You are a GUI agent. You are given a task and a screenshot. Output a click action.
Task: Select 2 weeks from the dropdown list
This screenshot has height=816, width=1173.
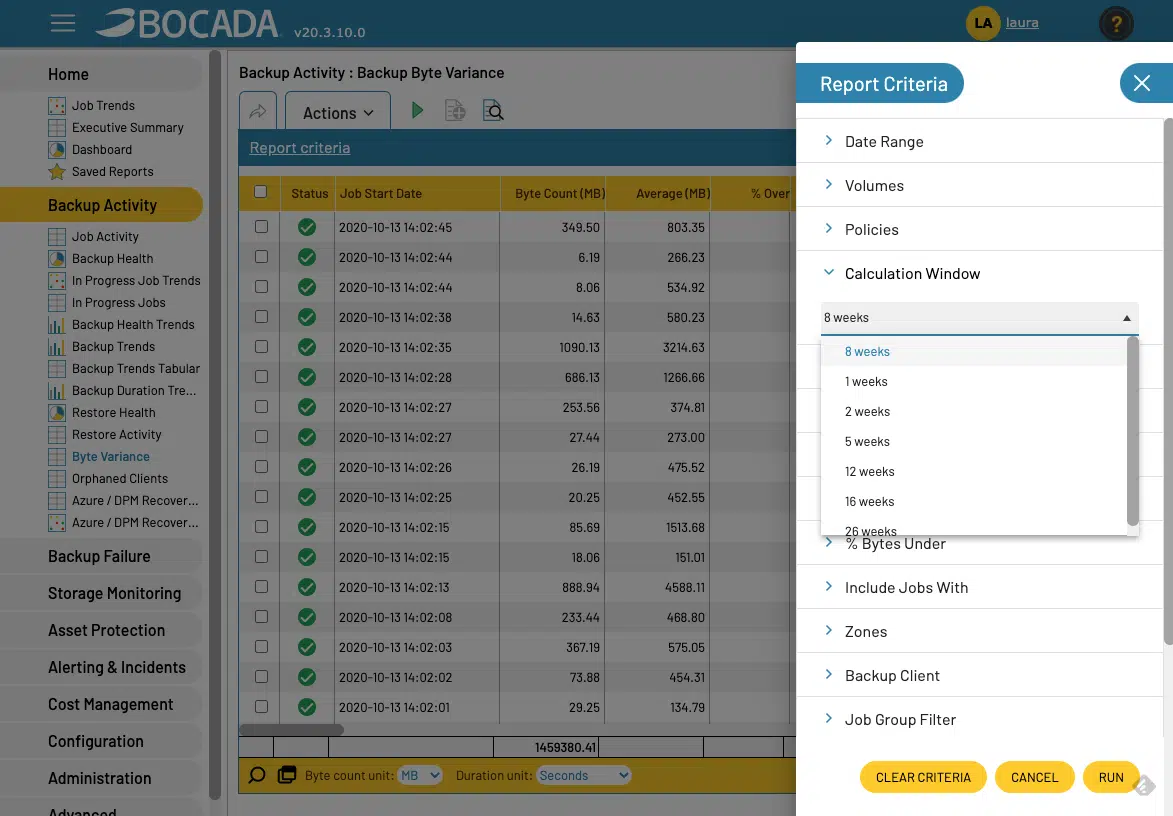click(974, 411)
